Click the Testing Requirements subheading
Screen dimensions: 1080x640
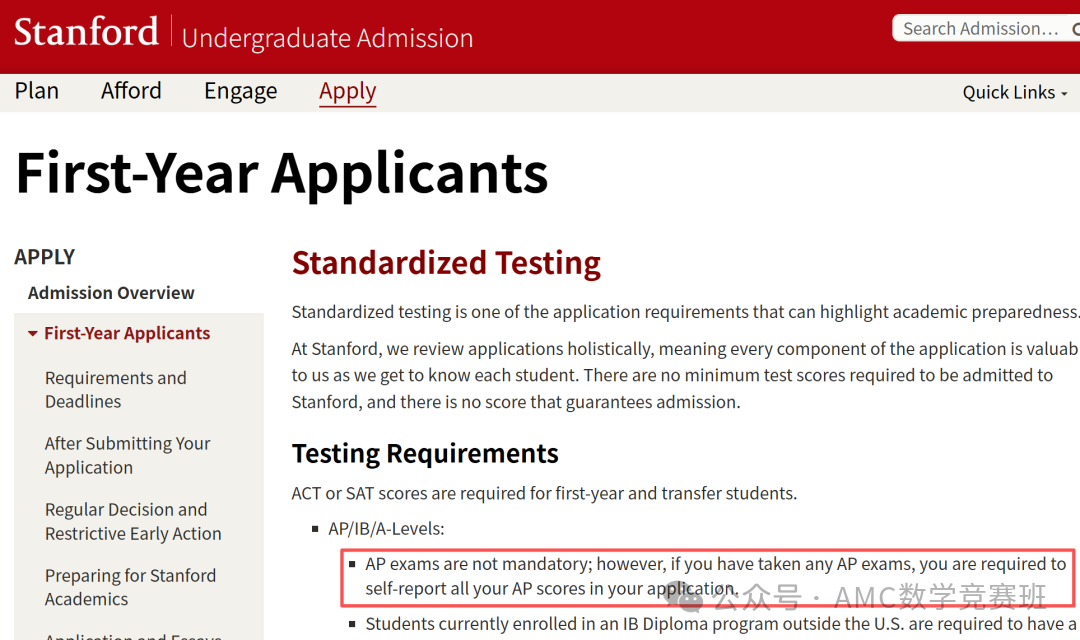coord(425,453)
